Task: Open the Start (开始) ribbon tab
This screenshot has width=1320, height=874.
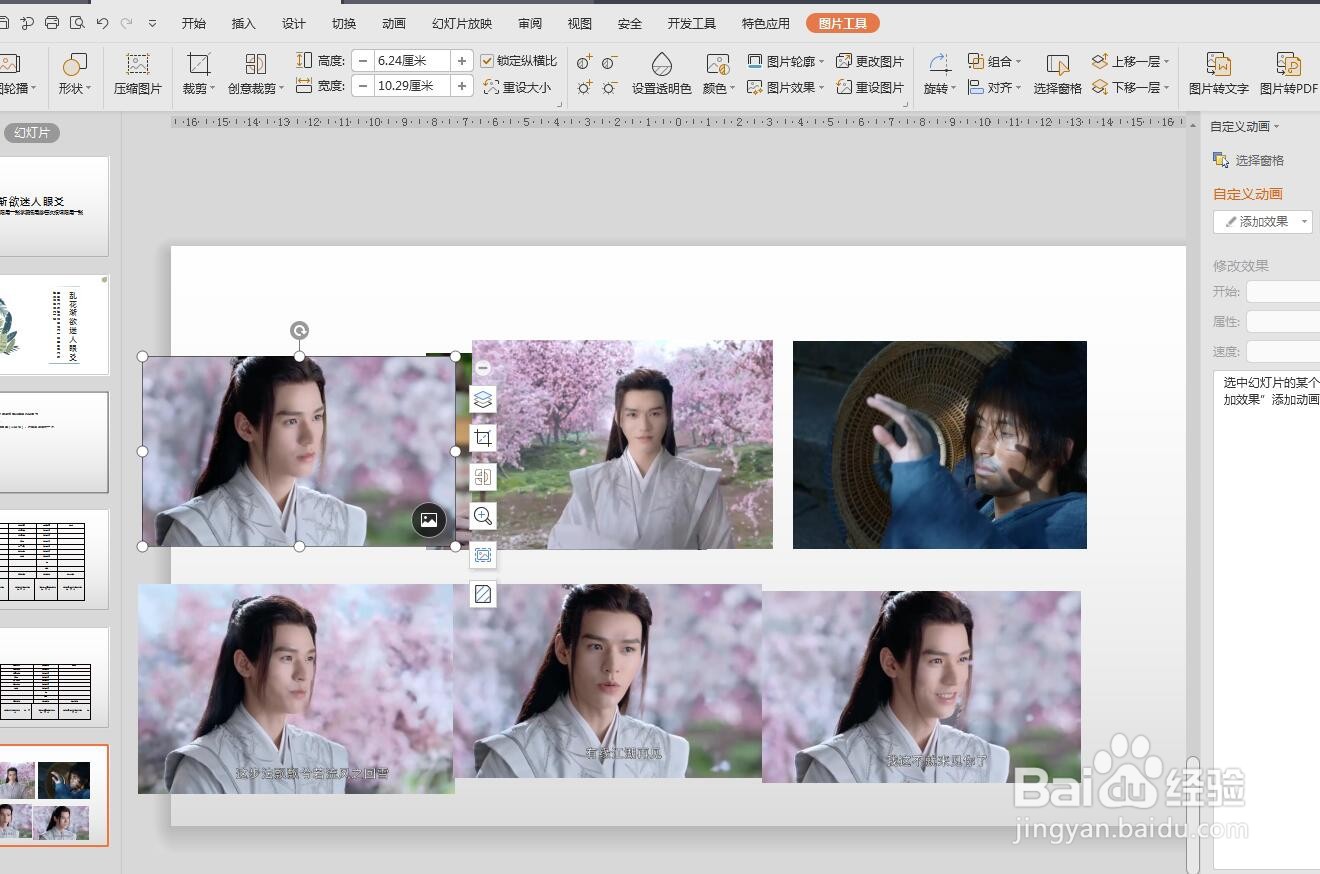Action: tap(194, 23)
